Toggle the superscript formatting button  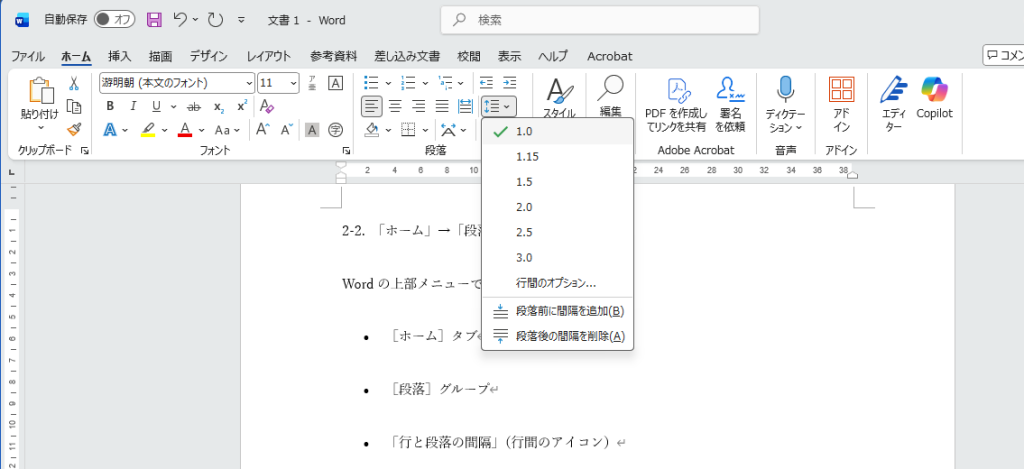tap(242, 106)
